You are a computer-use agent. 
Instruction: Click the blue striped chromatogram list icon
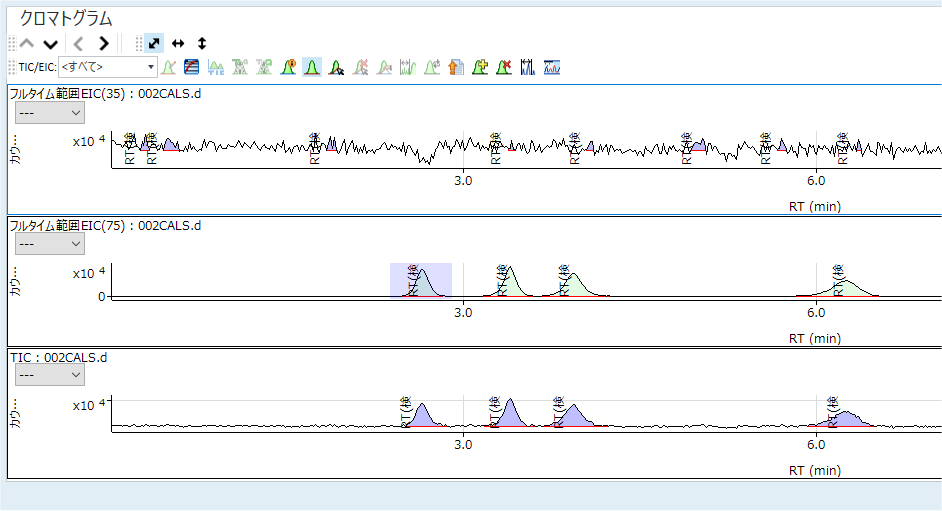pyautogui.click(x=192, y=67)
